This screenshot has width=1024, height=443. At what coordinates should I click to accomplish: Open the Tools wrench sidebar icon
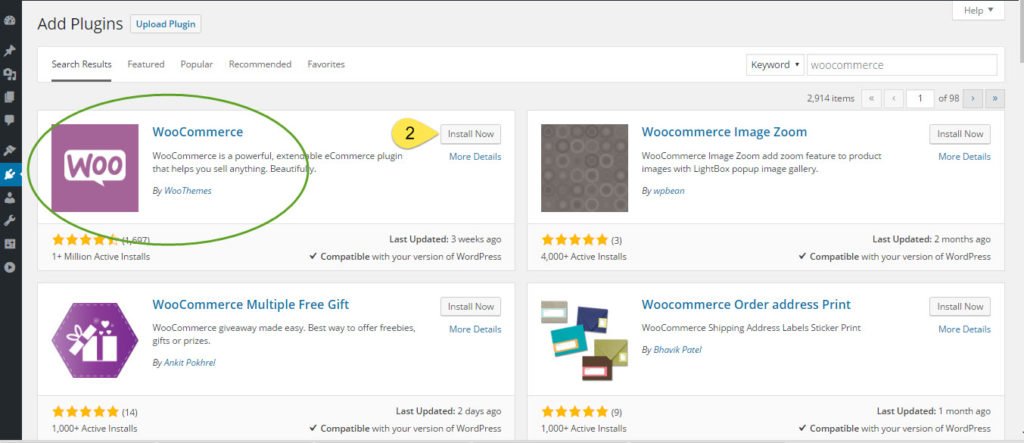(x=9, y=221)
